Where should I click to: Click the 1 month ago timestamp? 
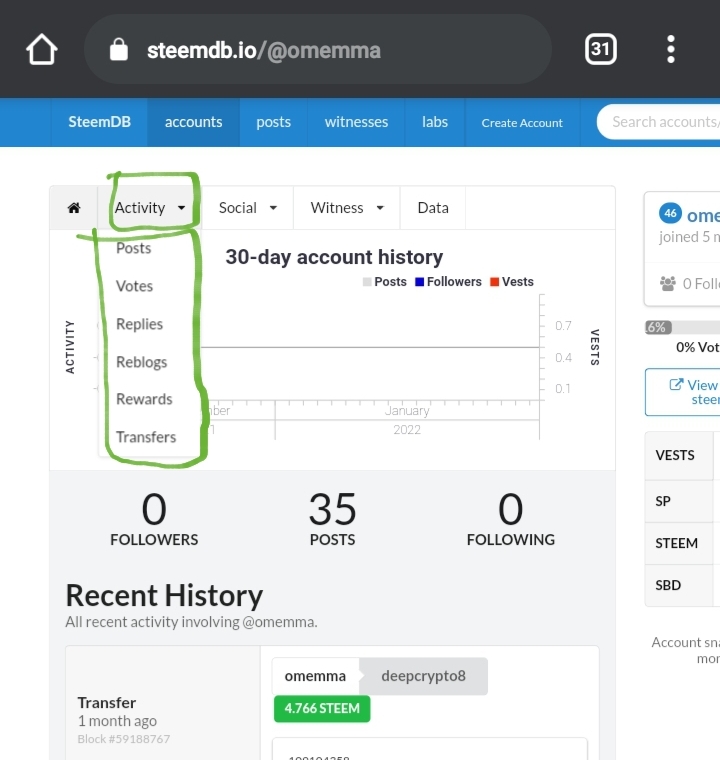pos(117,721)
